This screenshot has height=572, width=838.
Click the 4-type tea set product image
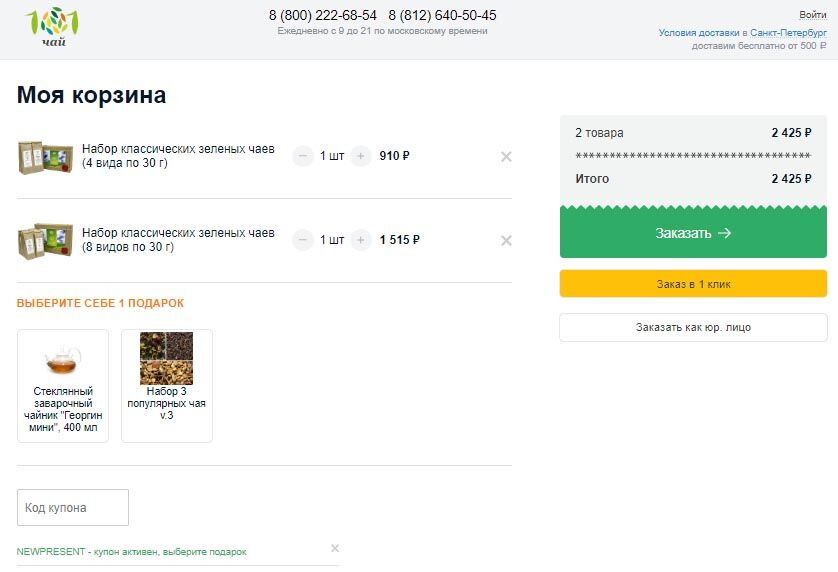pos(45,156)
